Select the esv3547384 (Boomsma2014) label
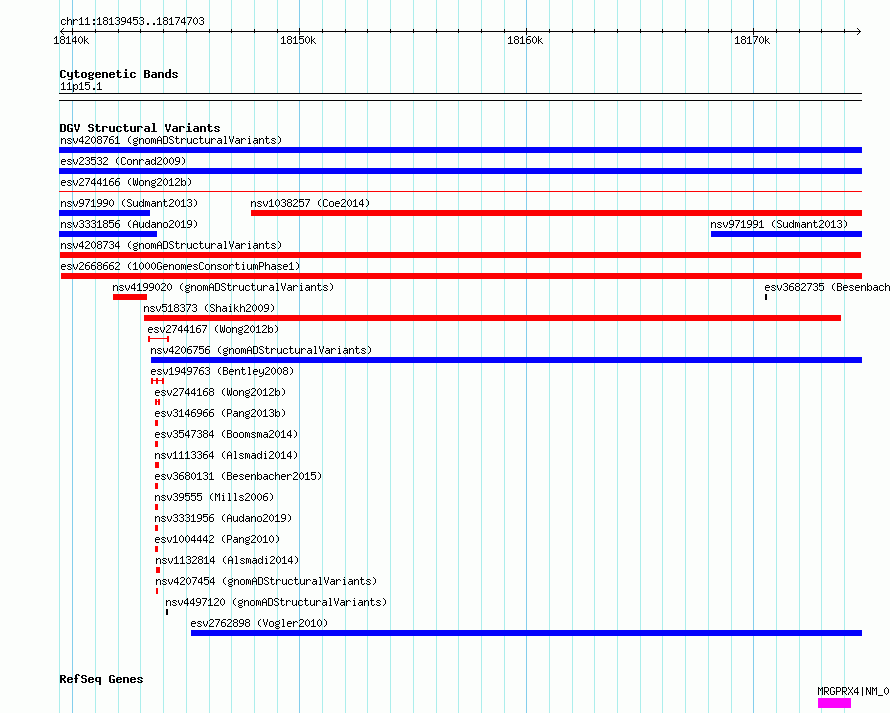 226,434
